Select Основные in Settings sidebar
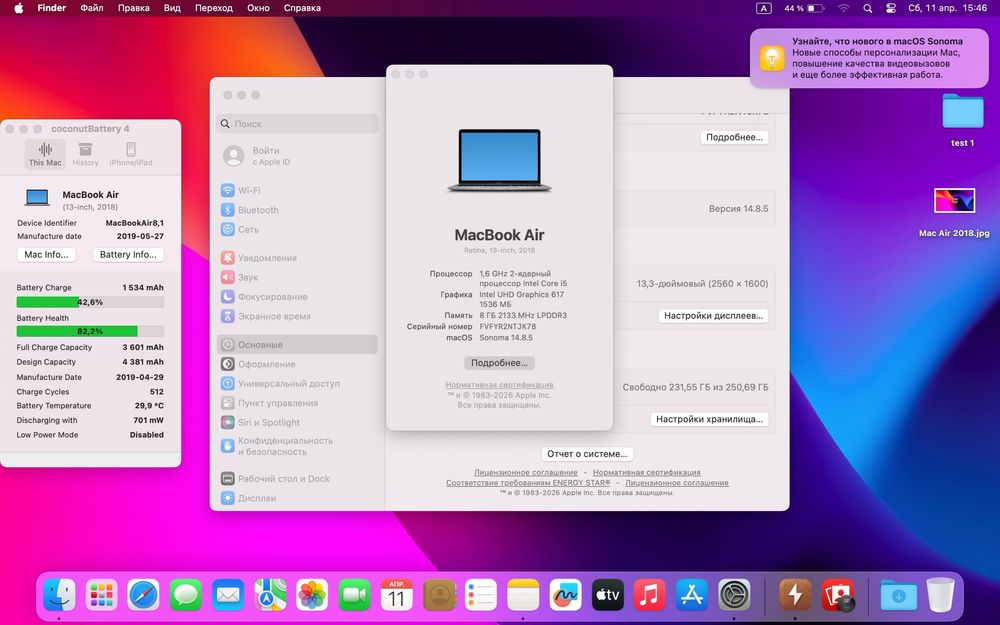1000x625 pixels. pyautogui.click(x=297, y=344)
